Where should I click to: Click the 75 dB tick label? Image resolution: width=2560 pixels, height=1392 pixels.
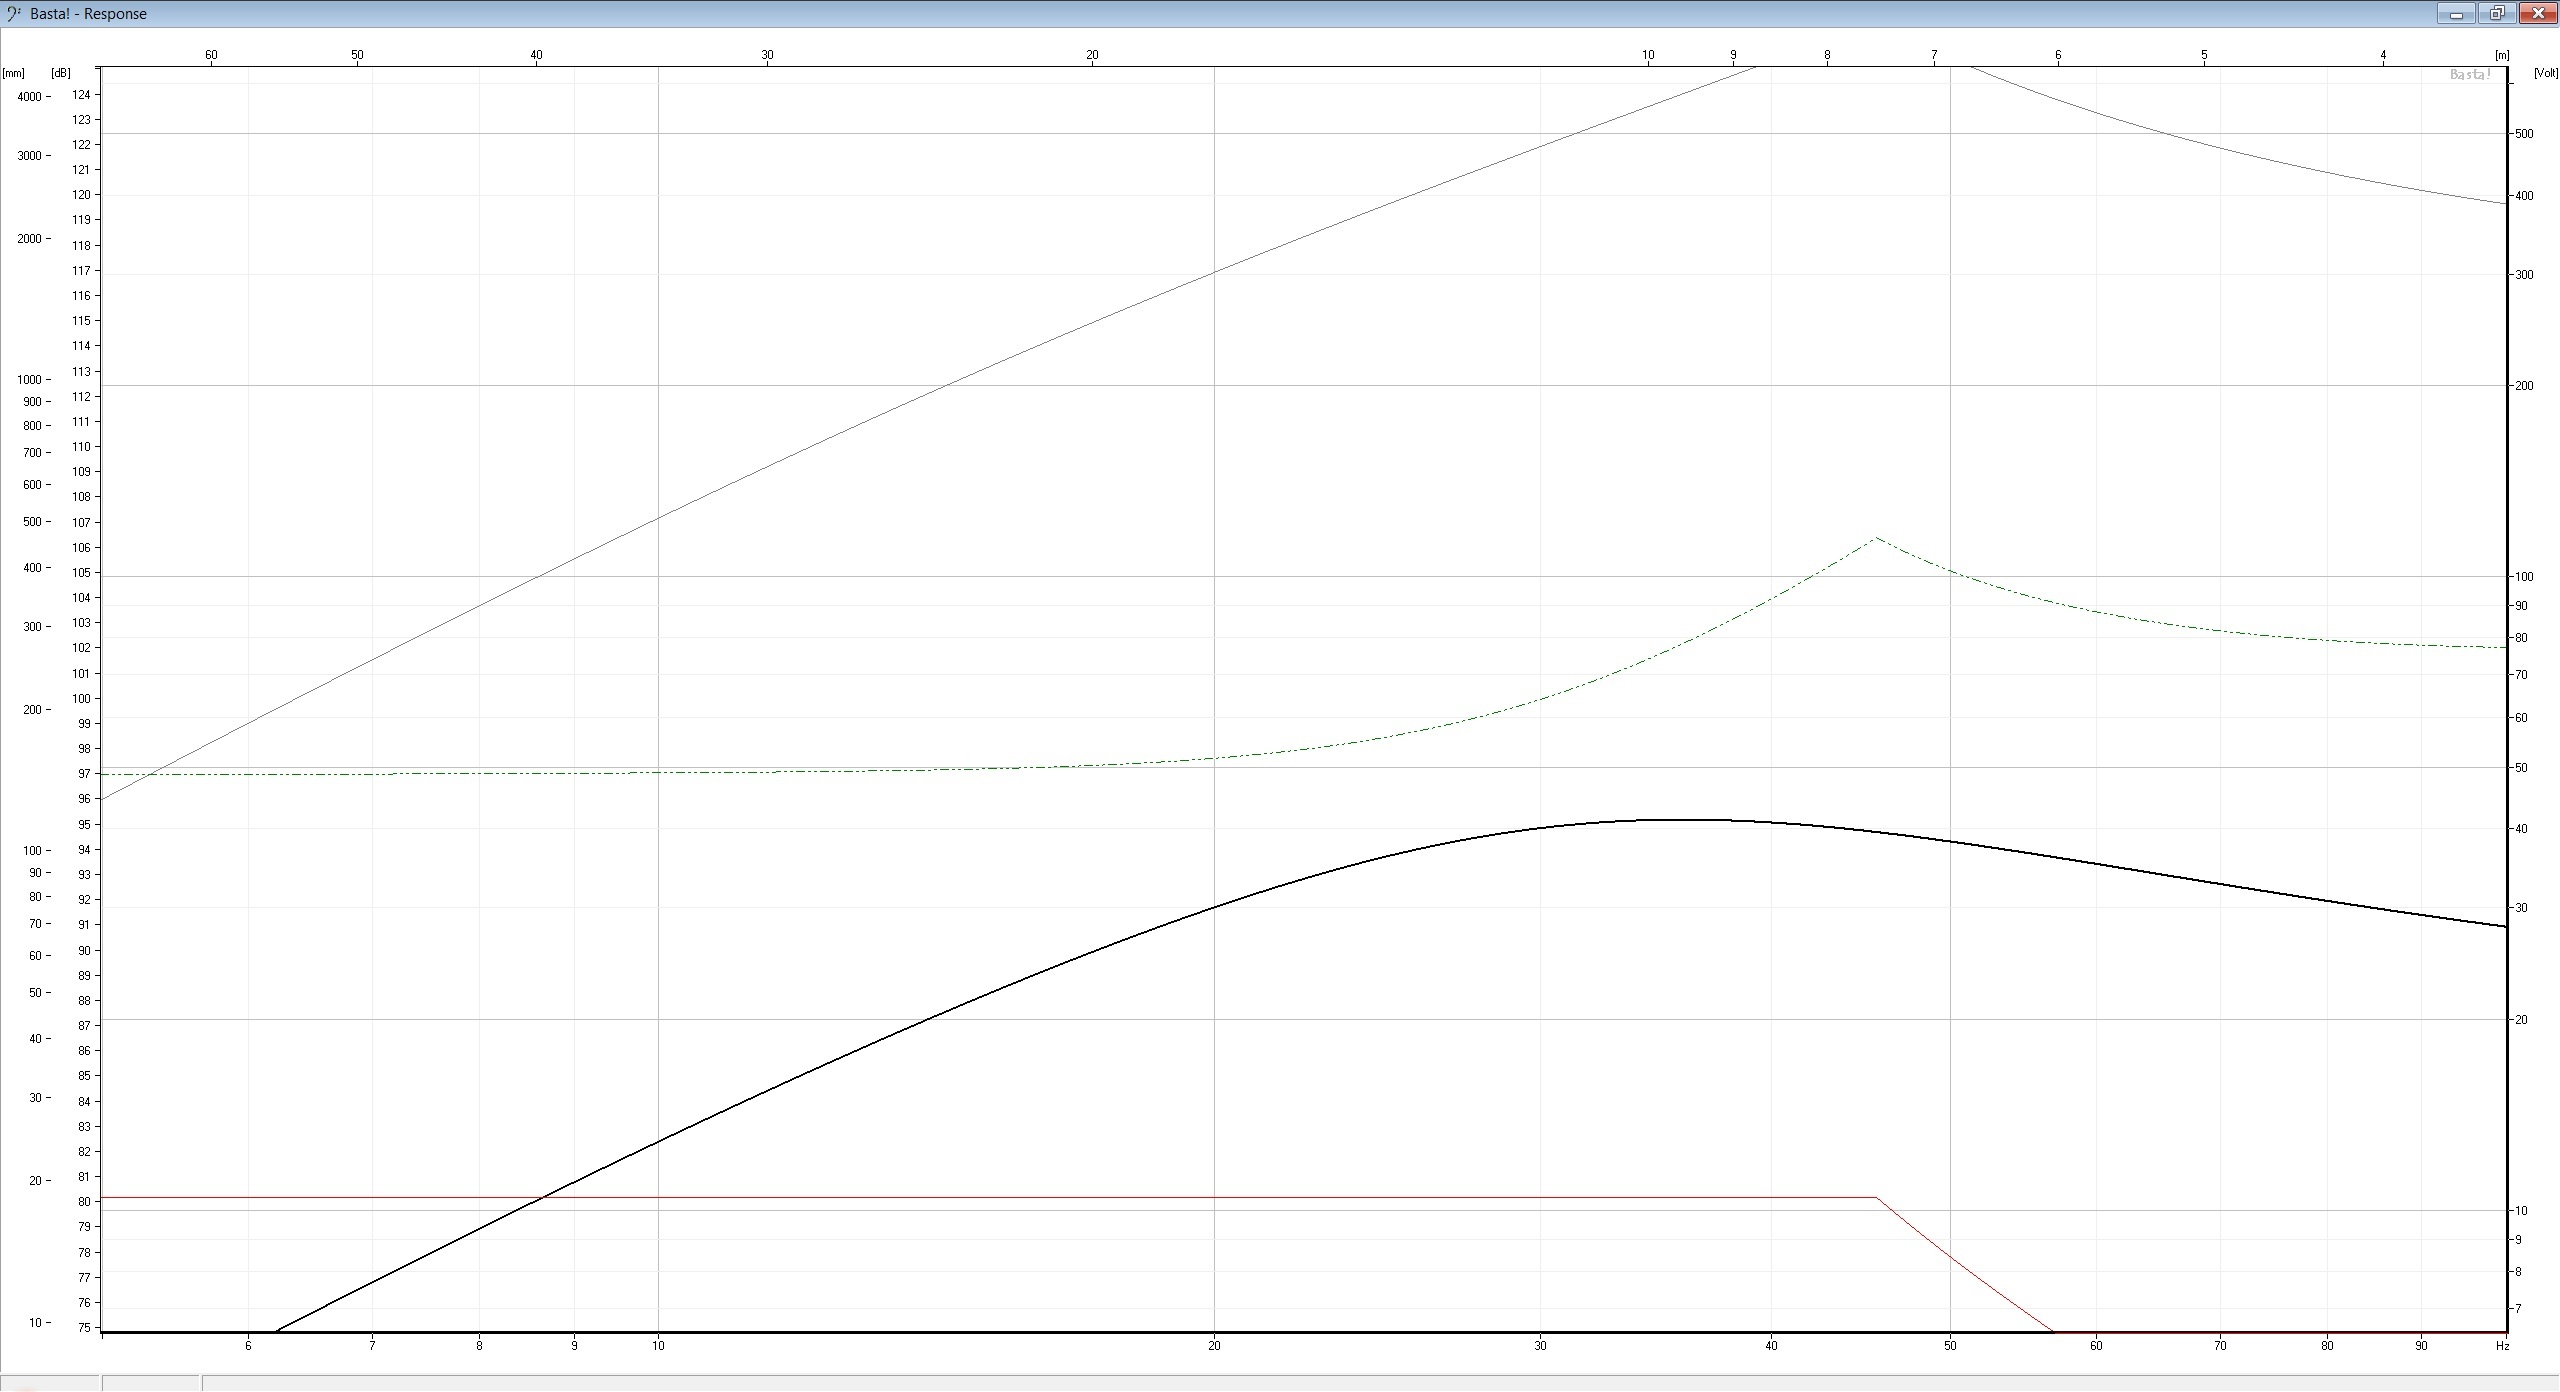click(84, 1328)
